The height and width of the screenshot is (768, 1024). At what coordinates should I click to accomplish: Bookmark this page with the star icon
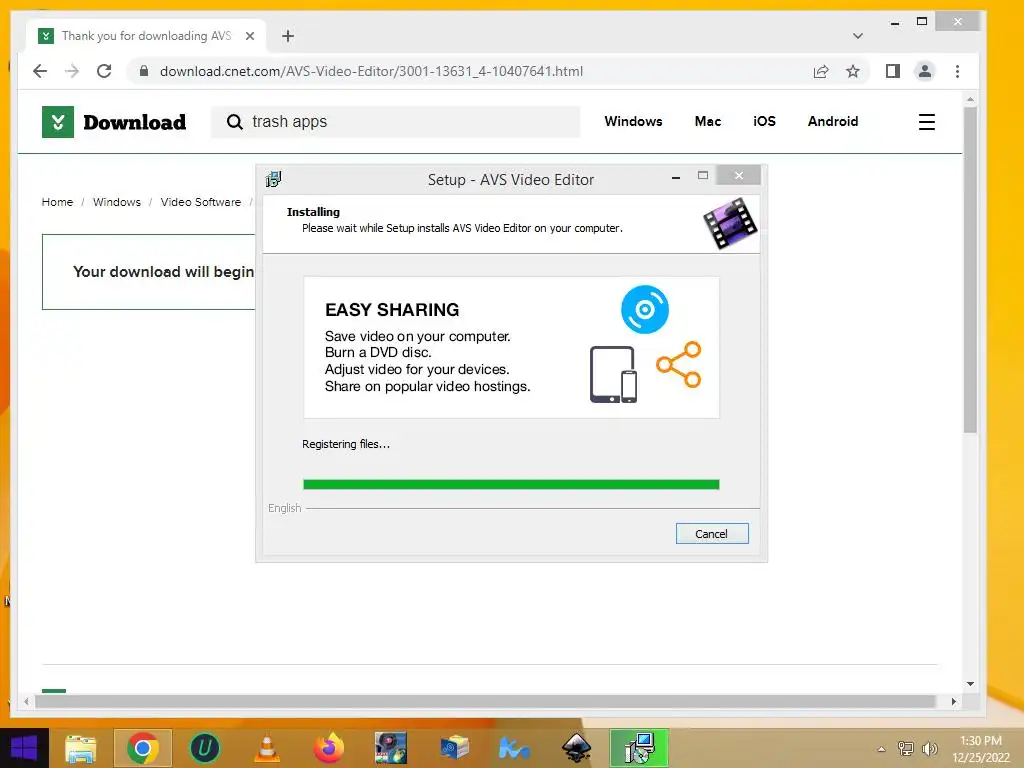coord(853,71)
